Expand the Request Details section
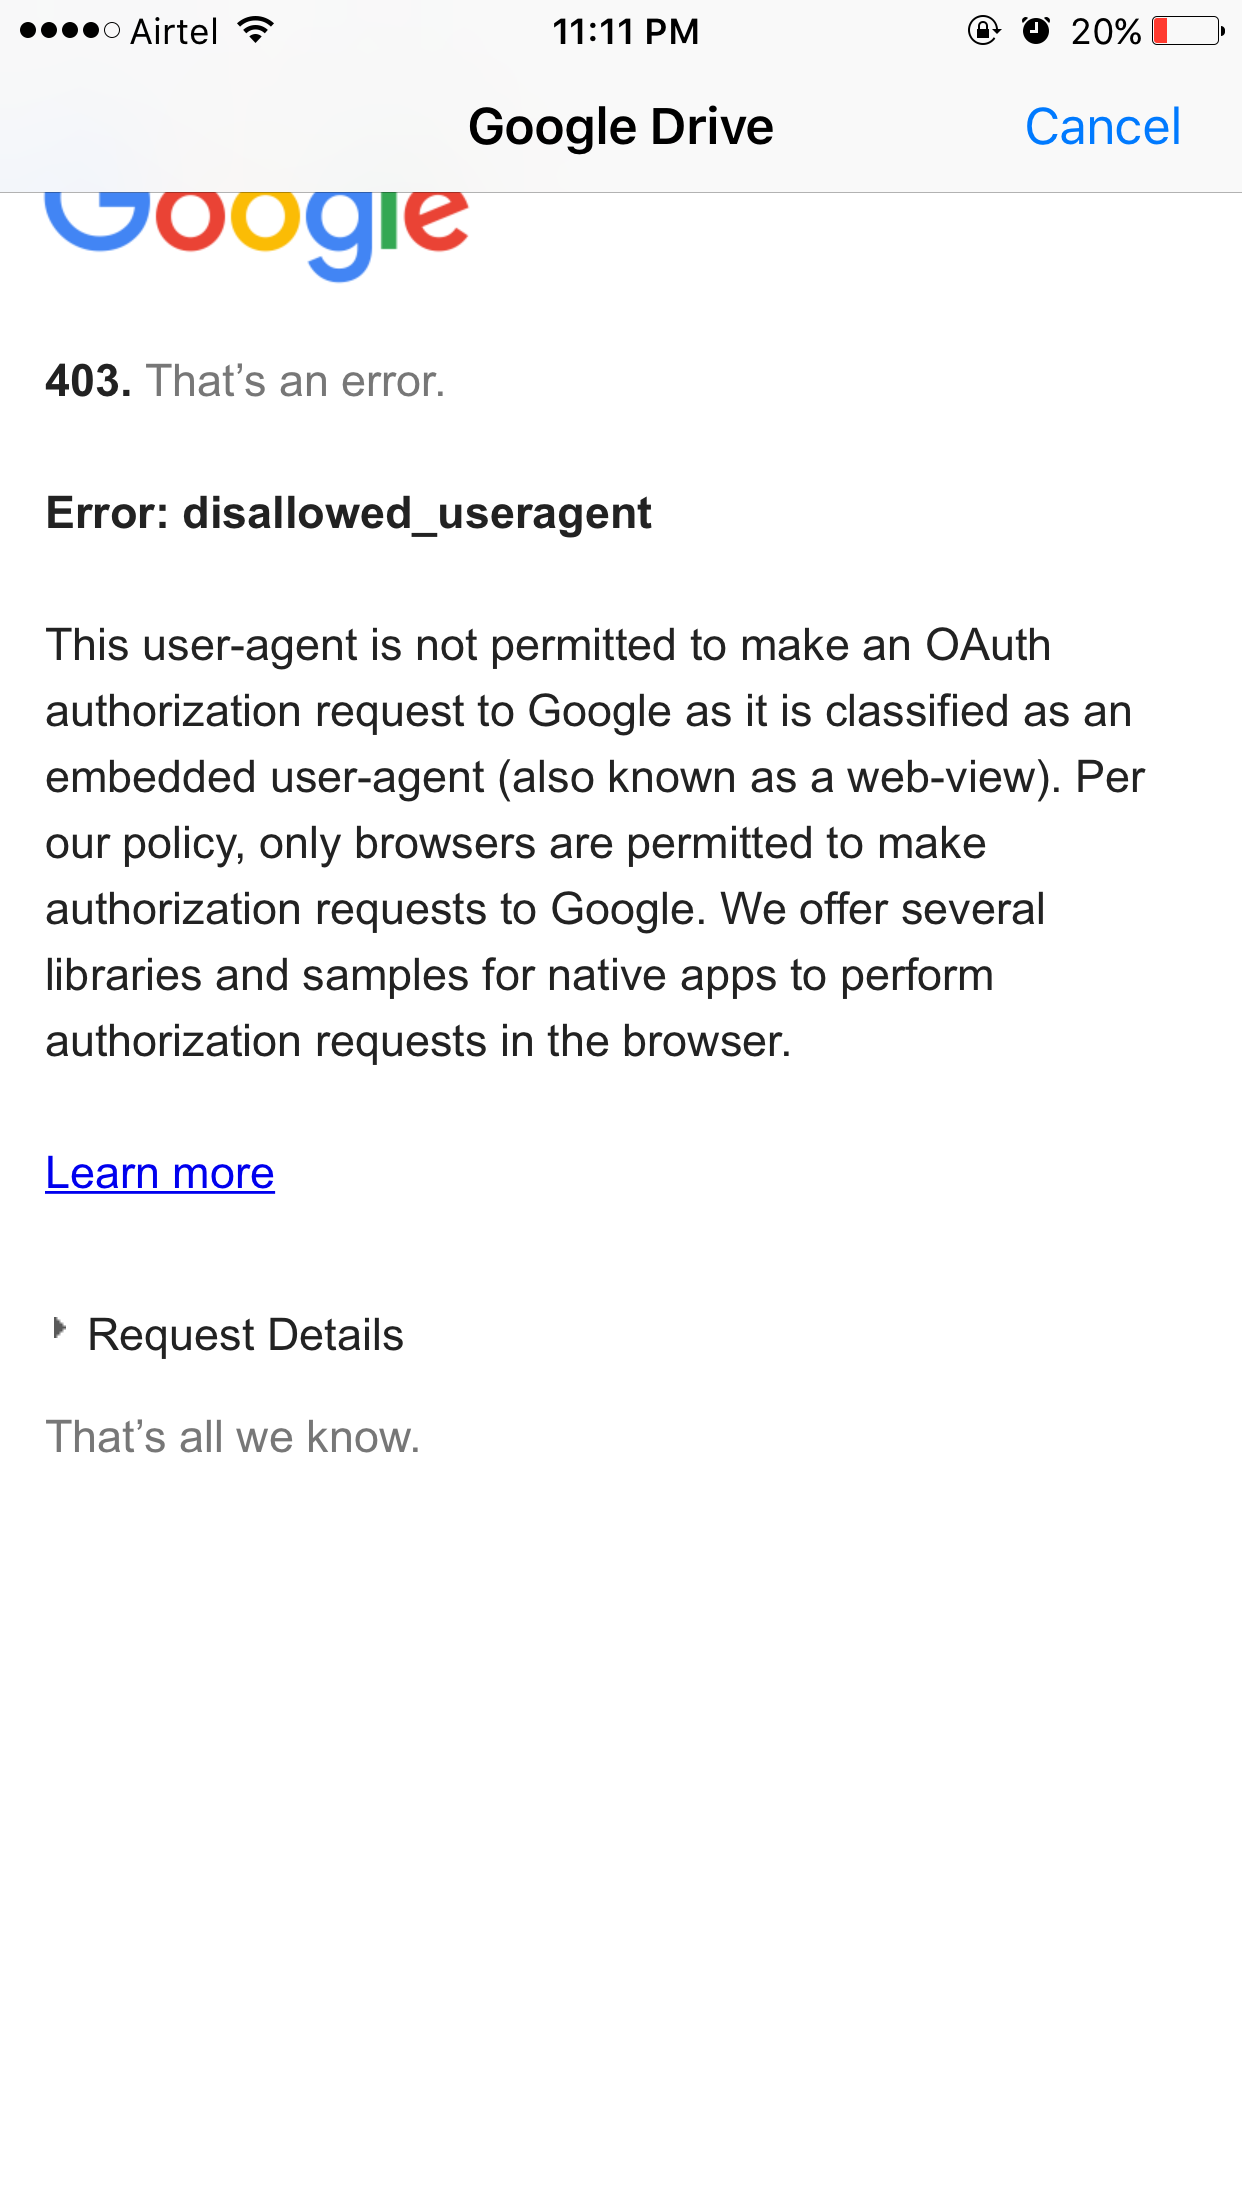 coord(246,1334)
